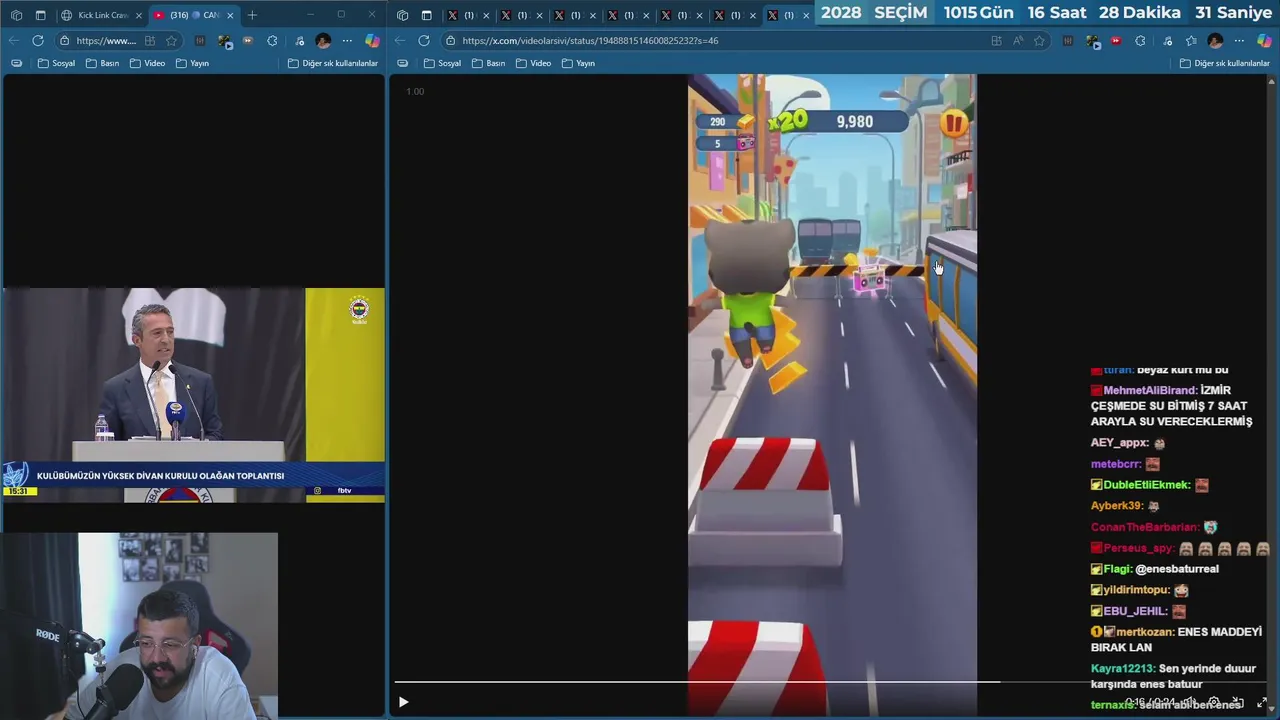Open a new tab in the left browser
The image size is (1280, 720).
252,15
